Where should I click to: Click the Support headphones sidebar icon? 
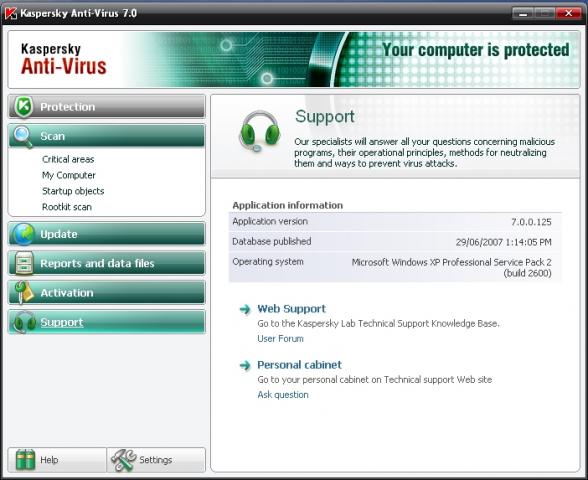coord(24,322)
